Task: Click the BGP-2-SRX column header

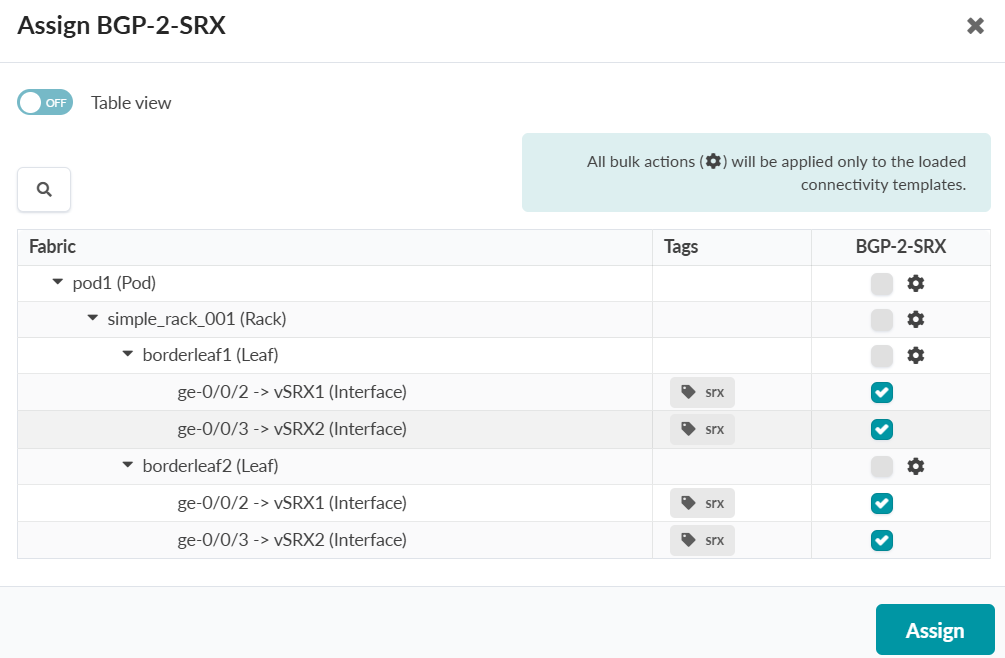Action: pos(900,246)
